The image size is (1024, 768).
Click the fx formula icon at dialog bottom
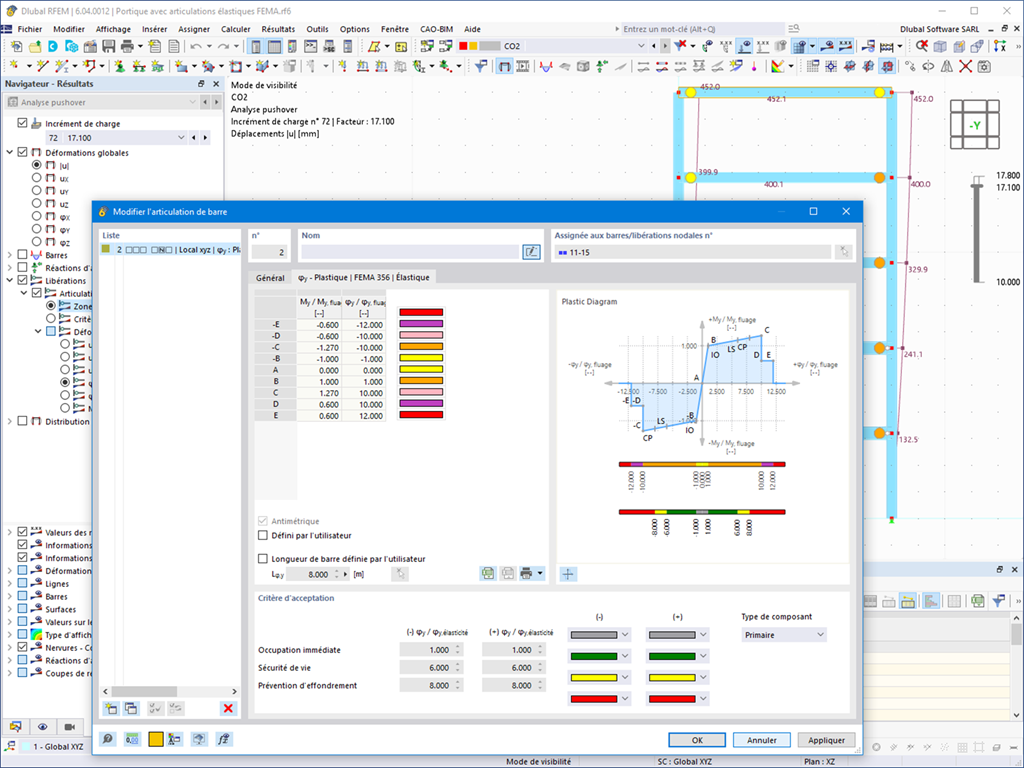pyautogui.click(x=223, y=739)
